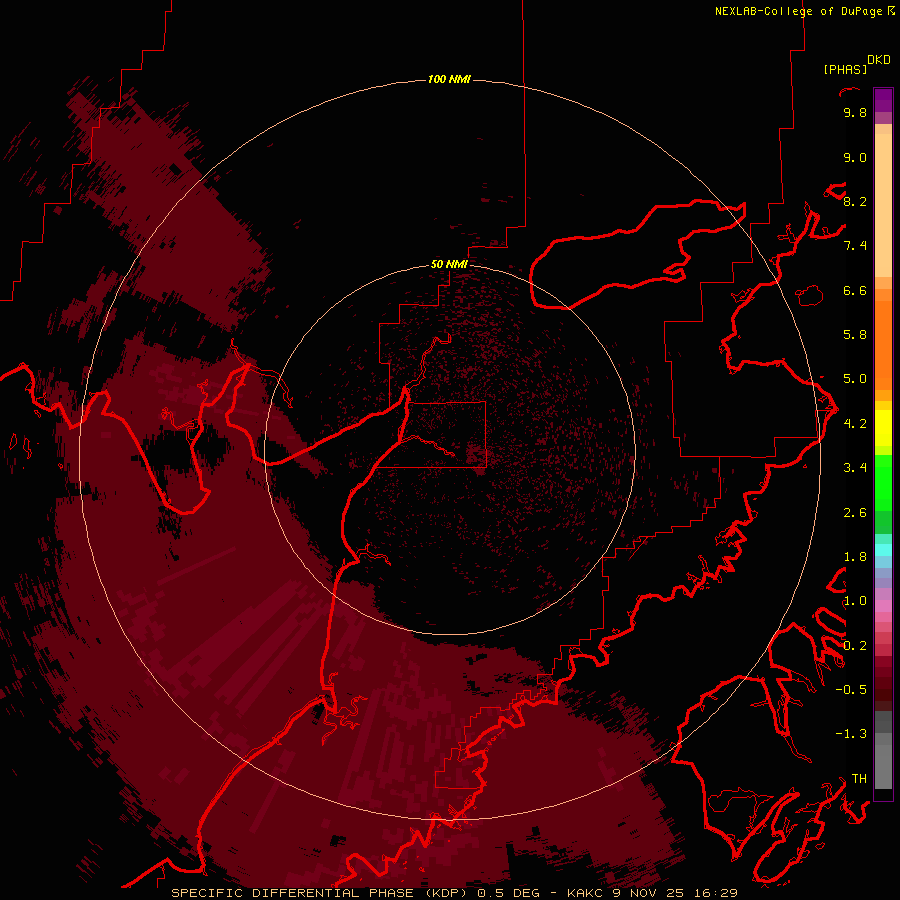Click the purple top band of color scale
The width and height of the screenshot is (900, 900).
pyautogui.click(x=883, y=100)
